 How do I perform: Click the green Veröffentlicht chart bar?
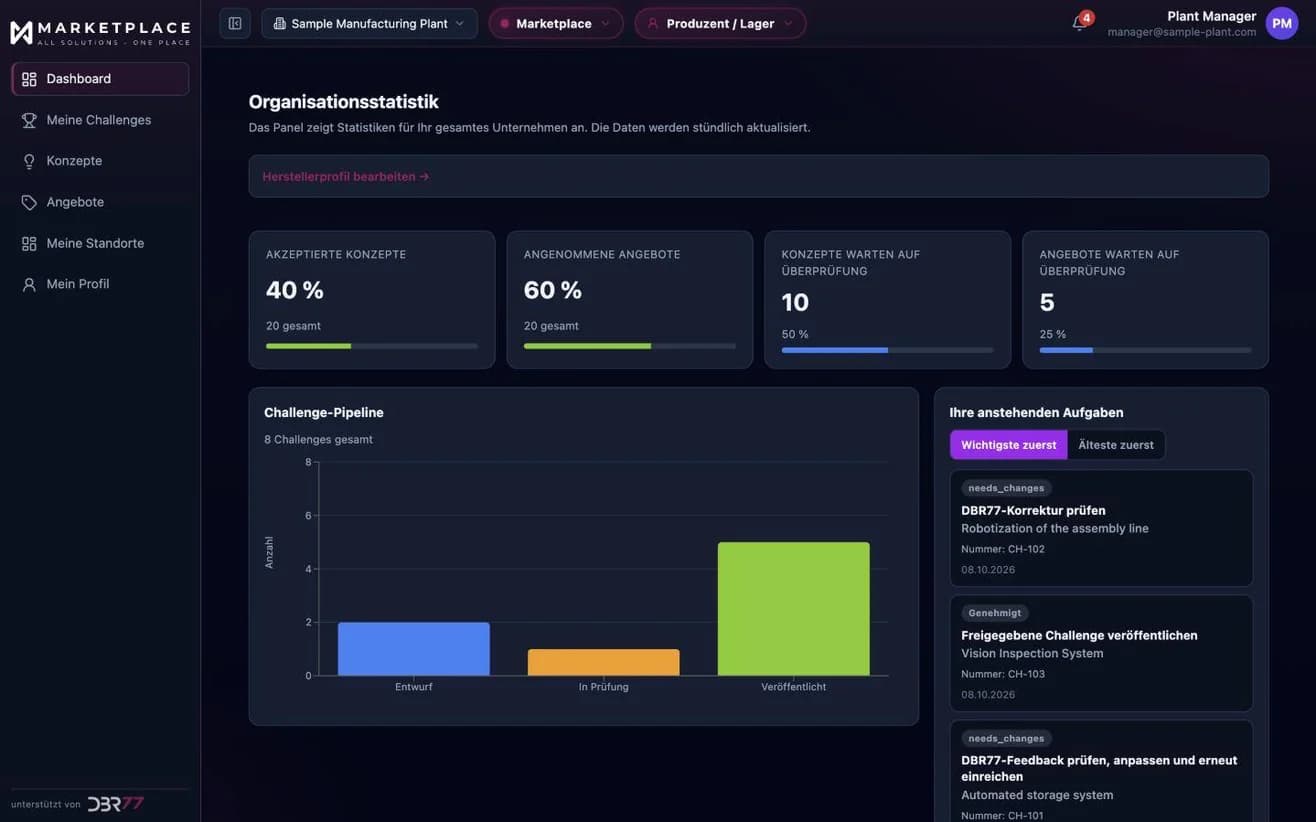[794, 609]
